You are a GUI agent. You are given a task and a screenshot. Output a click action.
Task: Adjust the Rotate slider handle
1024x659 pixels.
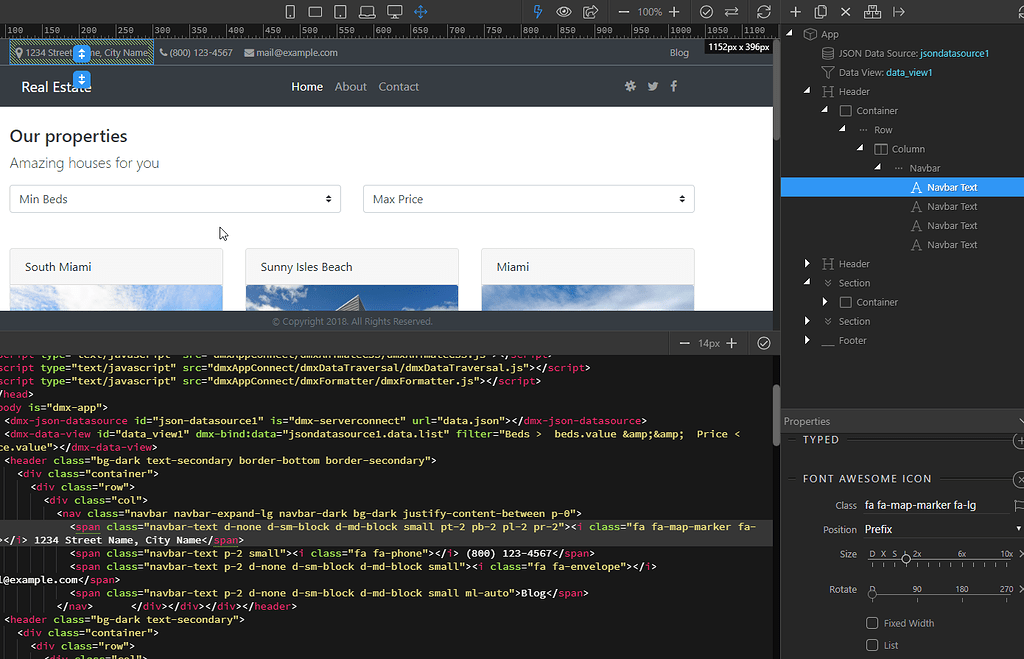tap(872, 594)
